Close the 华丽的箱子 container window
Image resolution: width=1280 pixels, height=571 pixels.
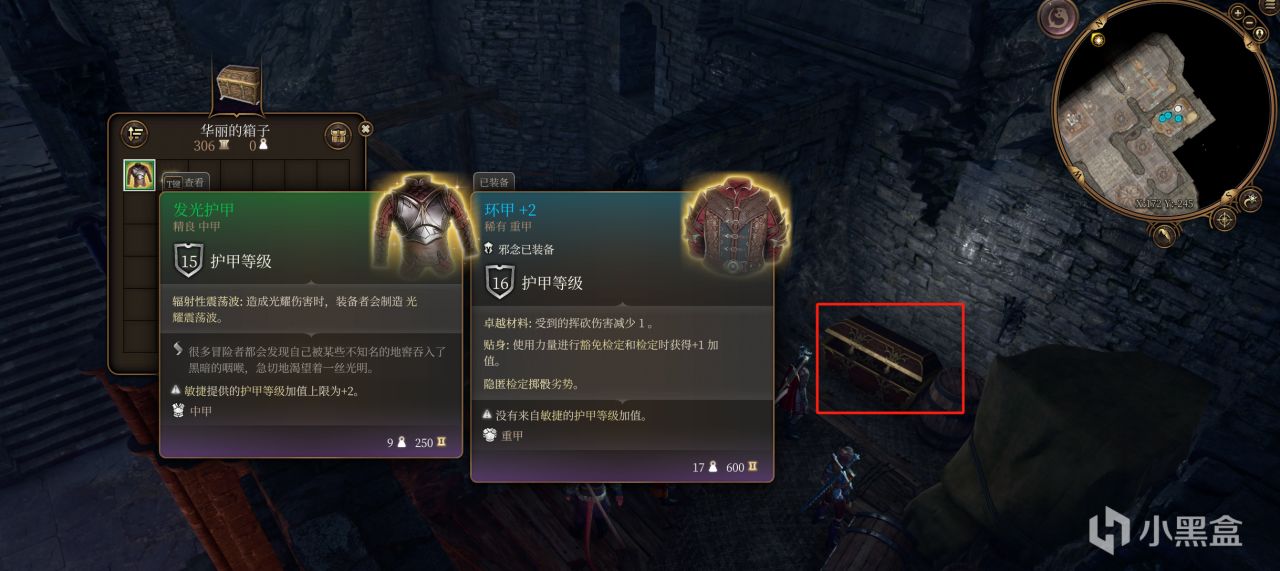click(366, 129)
